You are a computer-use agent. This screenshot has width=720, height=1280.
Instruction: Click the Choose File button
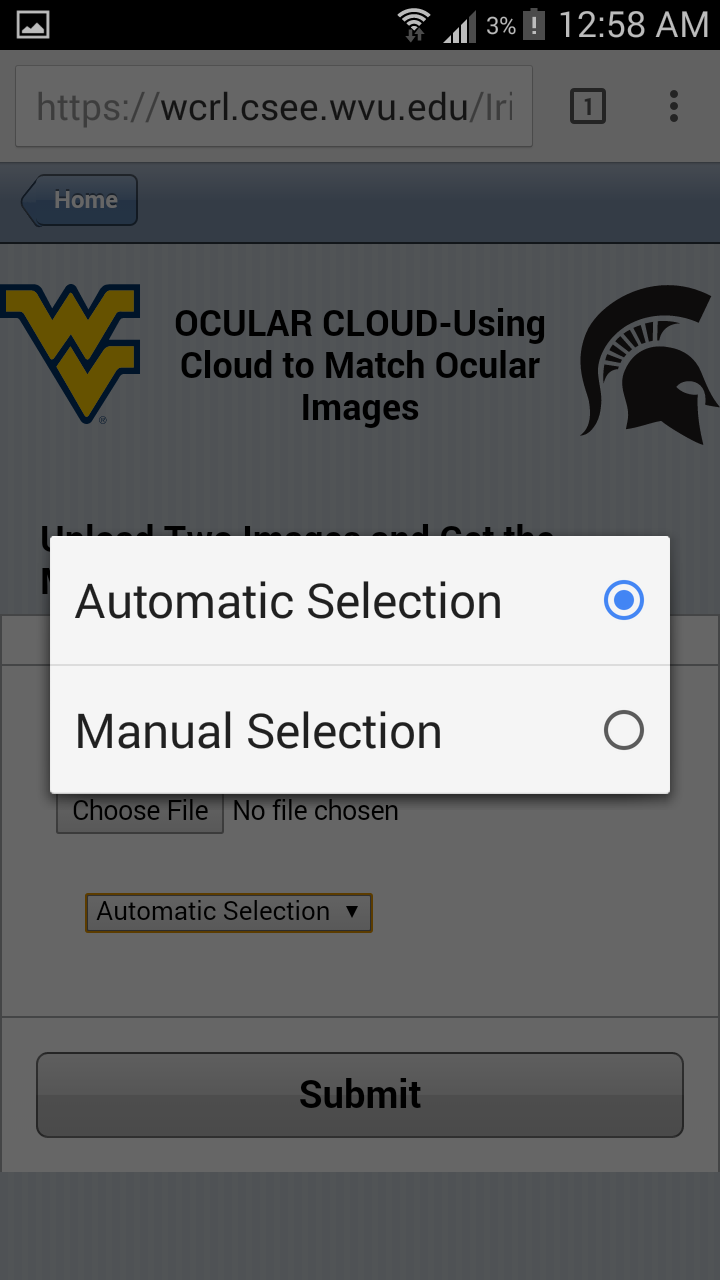(140, 811)
